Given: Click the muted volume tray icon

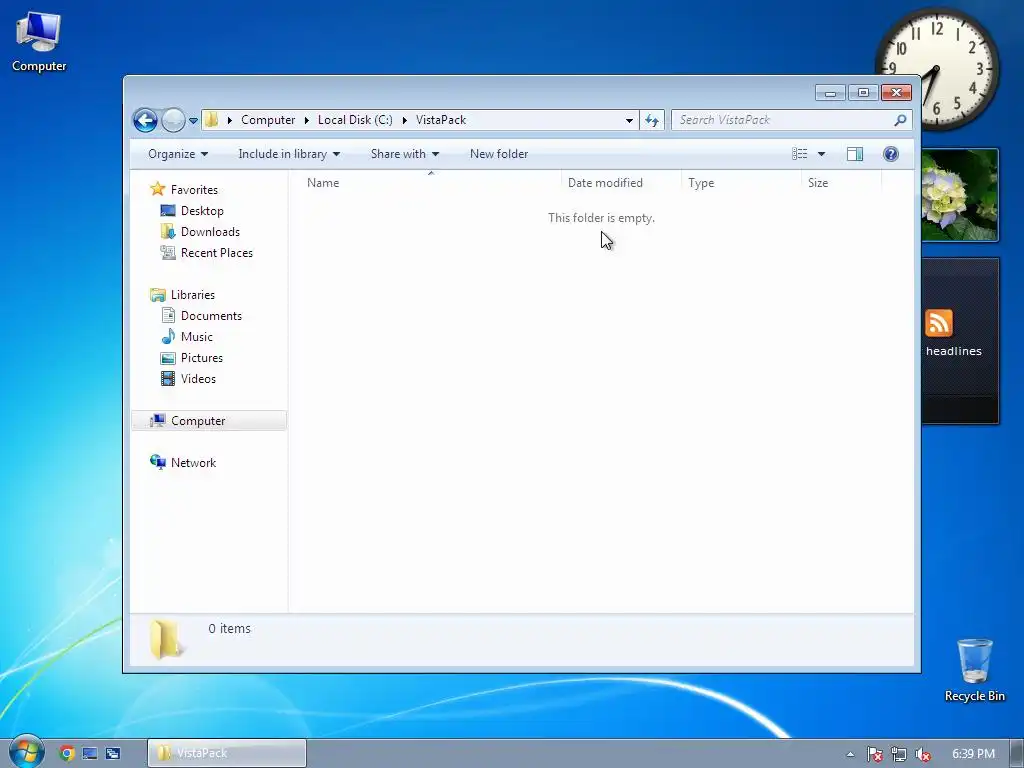Looking at the screenshot, I should pyautogui.click(x=923, y=754).
